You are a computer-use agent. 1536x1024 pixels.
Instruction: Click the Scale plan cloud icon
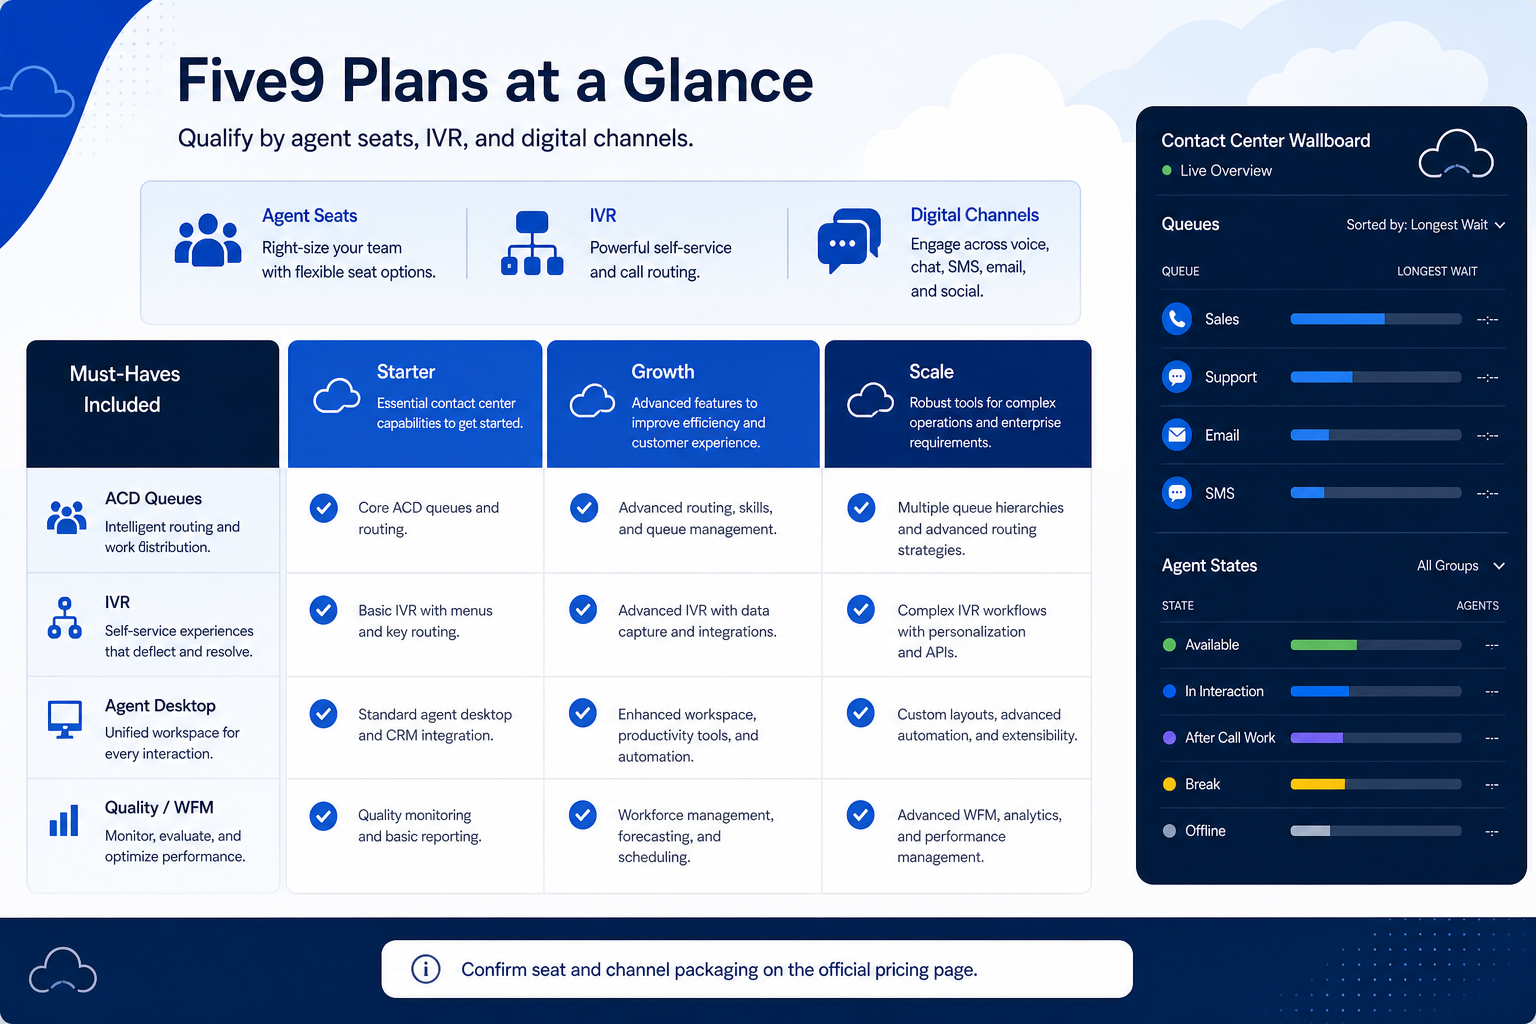[x=871, y=400]
